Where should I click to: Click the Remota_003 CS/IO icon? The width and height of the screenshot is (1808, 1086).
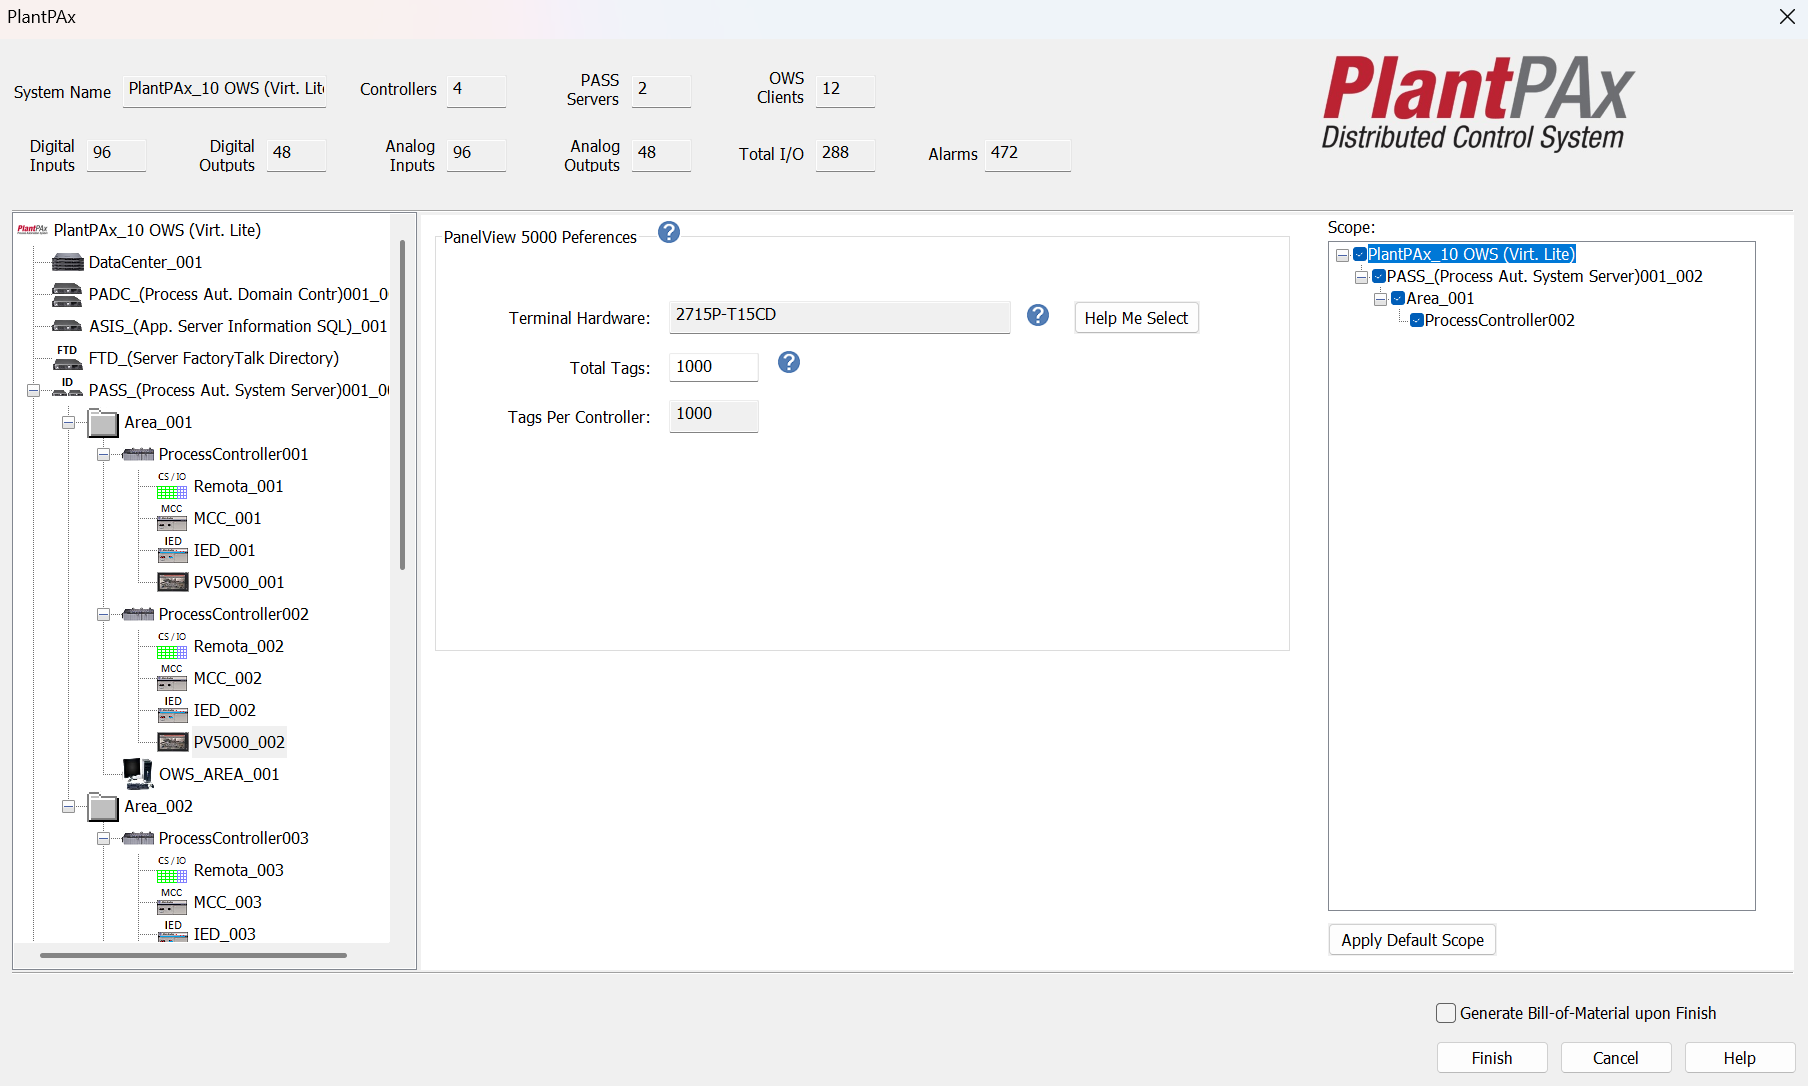tap(172, 870)
